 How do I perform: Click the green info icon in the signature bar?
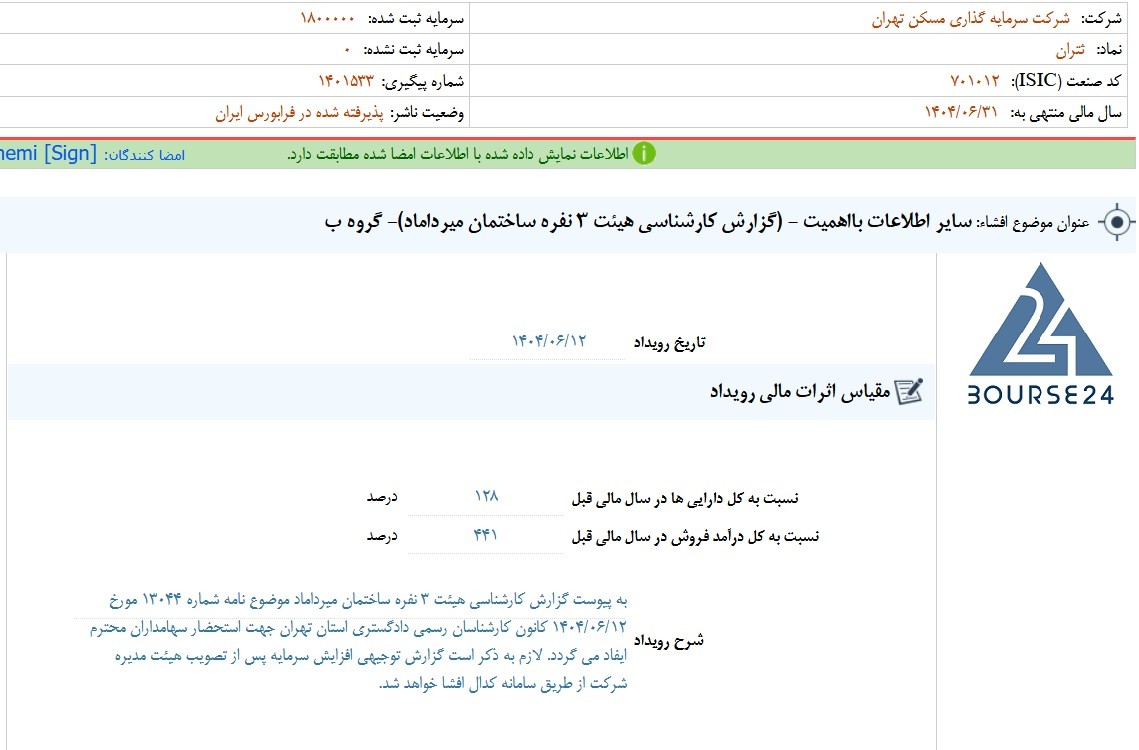644,153
